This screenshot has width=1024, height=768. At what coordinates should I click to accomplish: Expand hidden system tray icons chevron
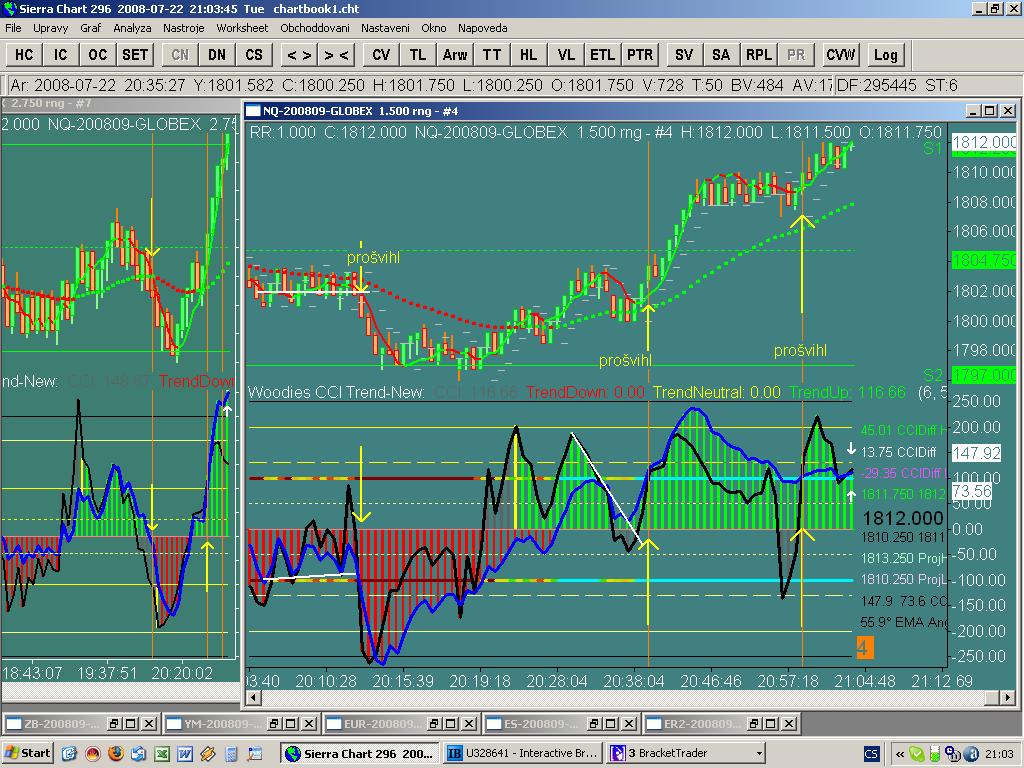click(900, 753)
